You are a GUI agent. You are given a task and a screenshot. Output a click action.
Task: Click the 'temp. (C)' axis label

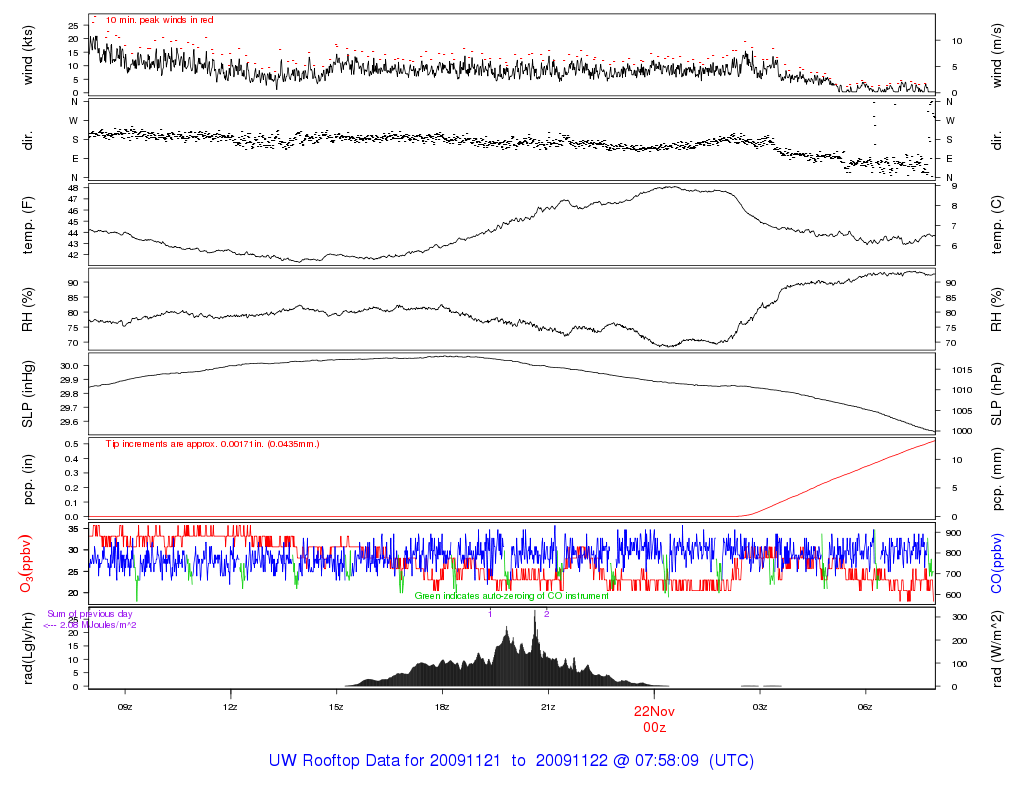[996, 225]
